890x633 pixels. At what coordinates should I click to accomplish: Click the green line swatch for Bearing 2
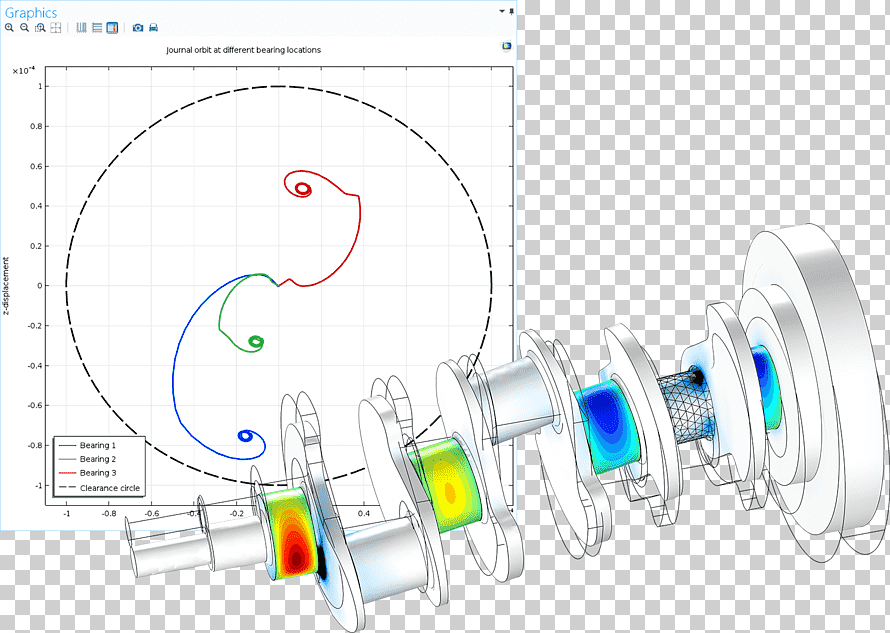coord(67,459)
